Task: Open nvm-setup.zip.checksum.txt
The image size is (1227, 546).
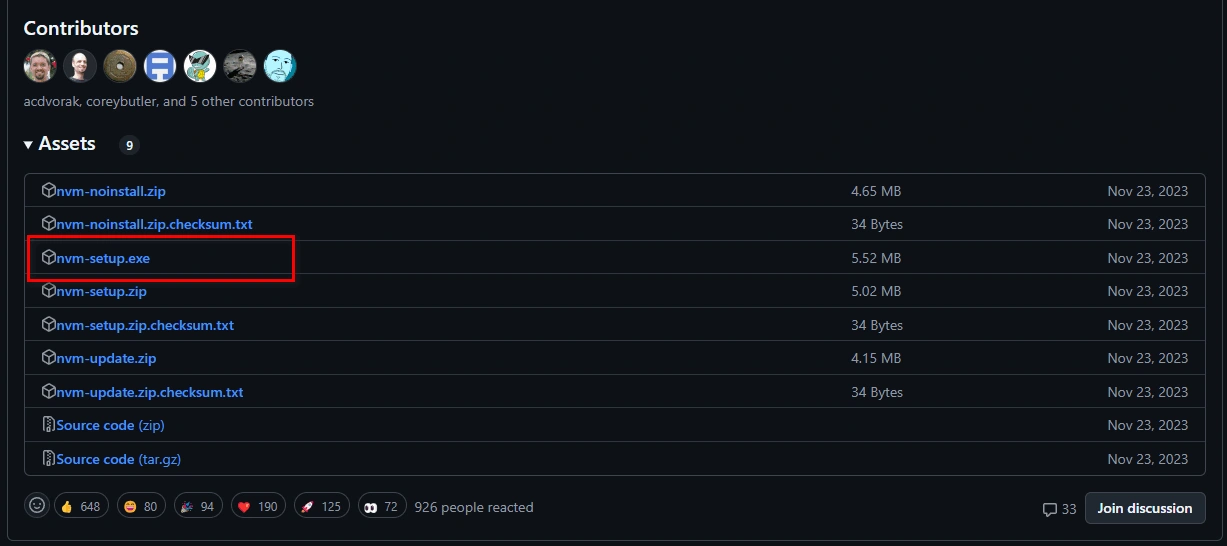Action: click(x=145, y=325)
